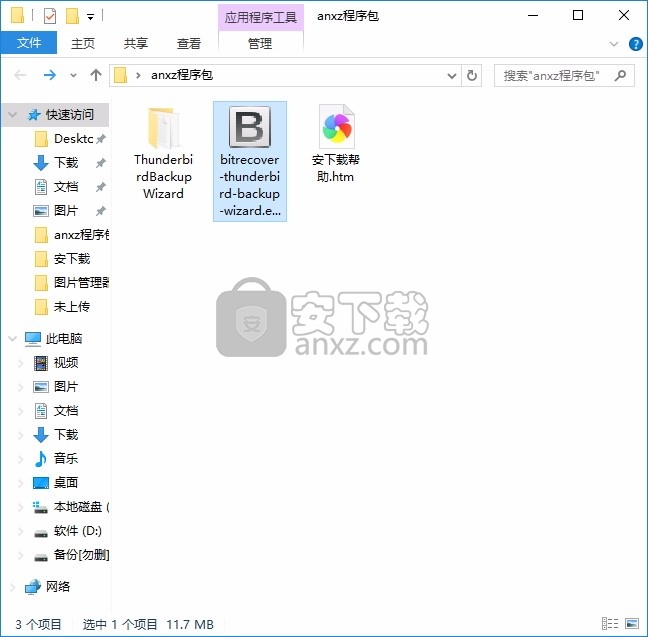Select the 安下载帮助.htm file icon

(336, 126)
